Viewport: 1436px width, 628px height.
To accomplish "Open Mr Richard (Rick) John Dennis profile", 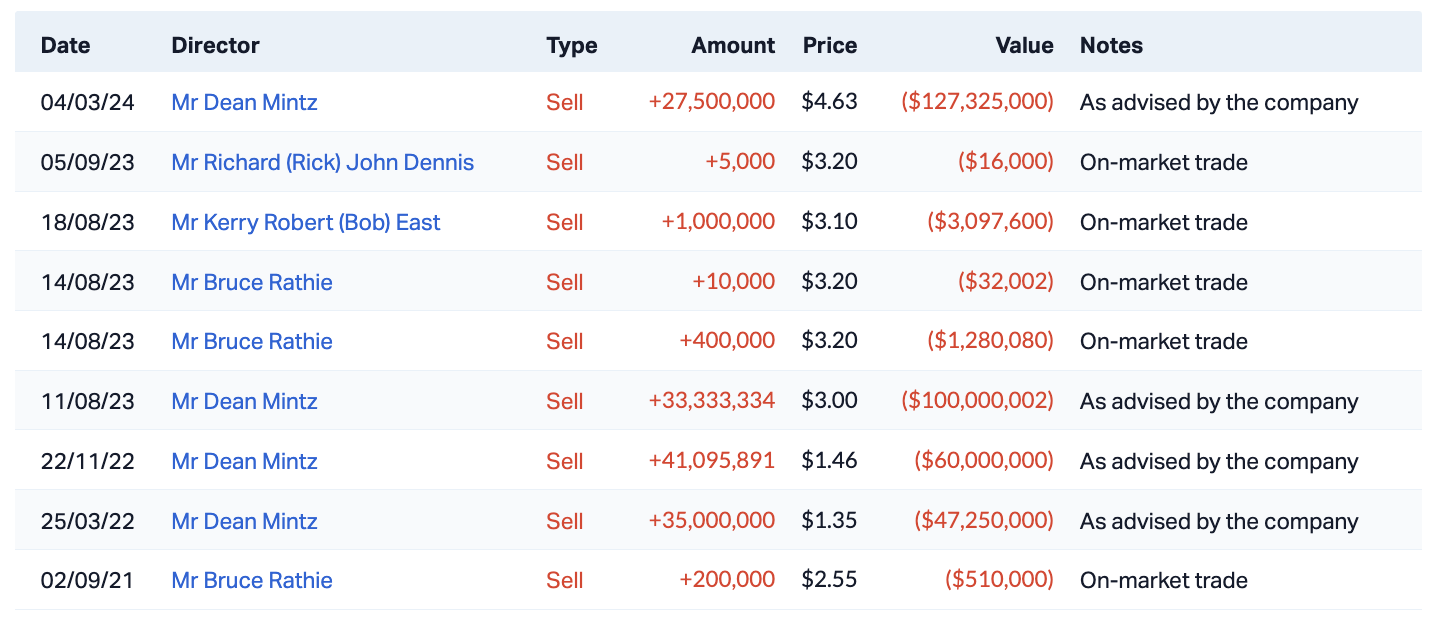I will 322,162.
